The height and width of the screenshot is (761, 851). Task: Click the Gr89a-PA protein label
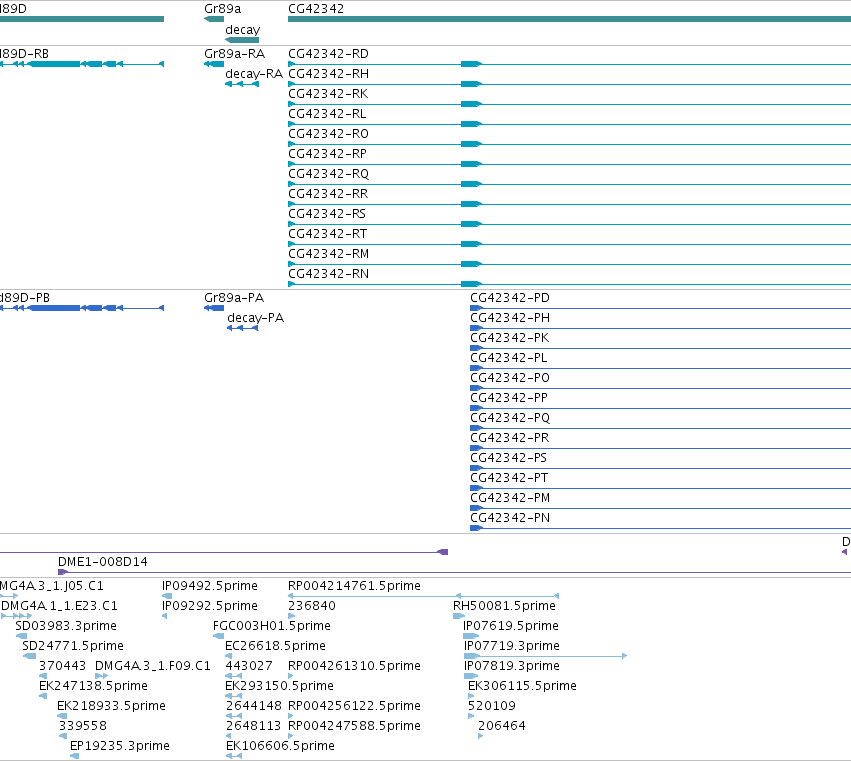click(234, 298)
